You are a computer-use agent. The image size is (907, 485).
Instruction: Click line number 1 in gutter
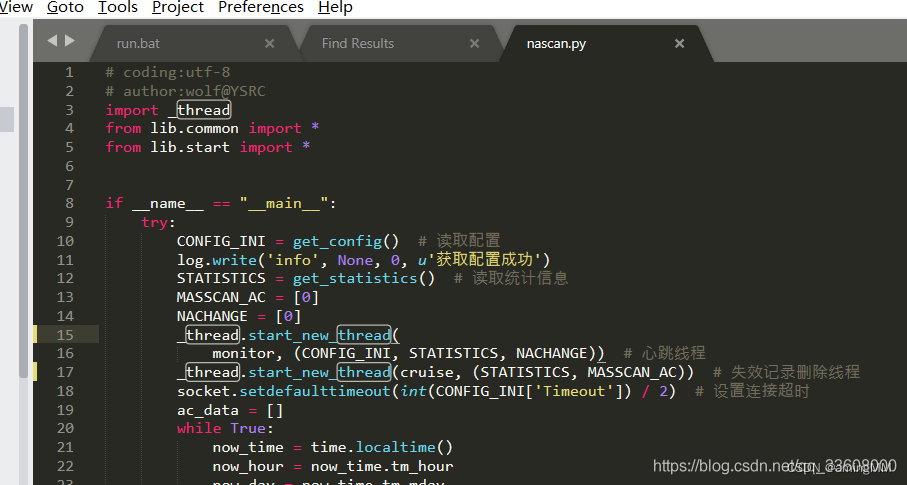69,72
